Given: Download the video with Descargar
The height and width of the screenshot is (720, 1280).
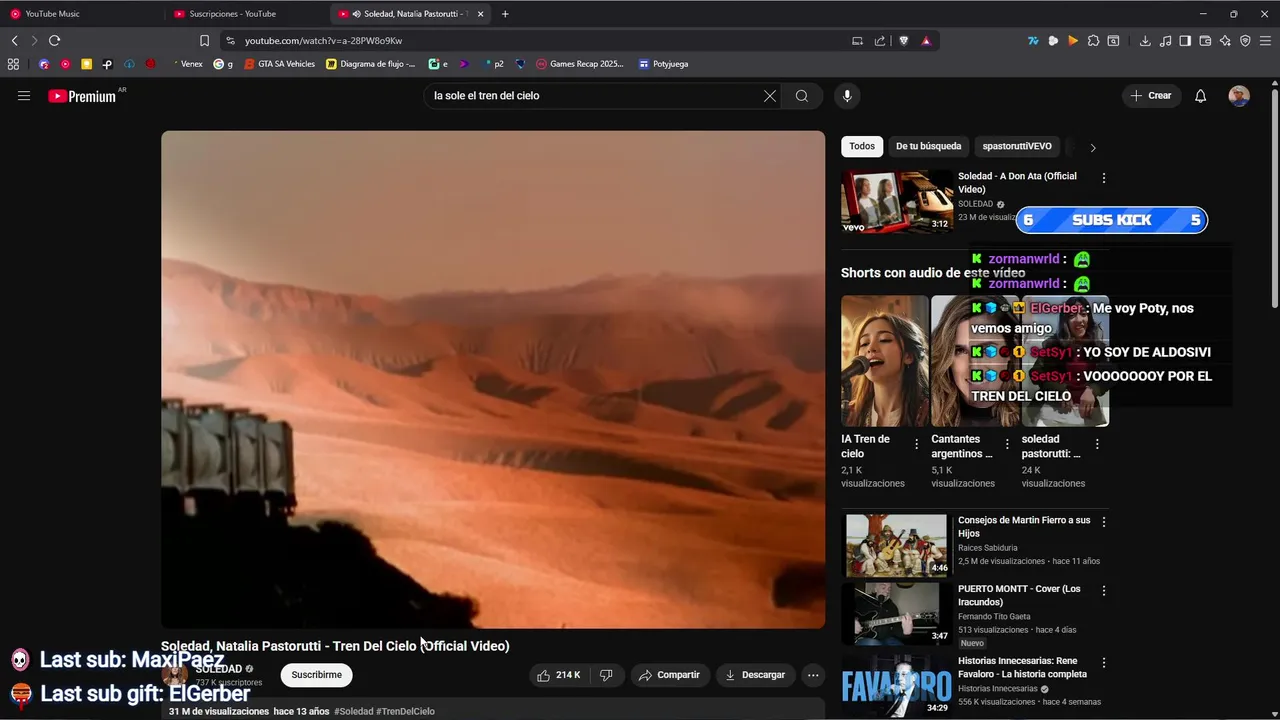Looking at the screenshot, I should pyautogui.click(x=756, y=675).
